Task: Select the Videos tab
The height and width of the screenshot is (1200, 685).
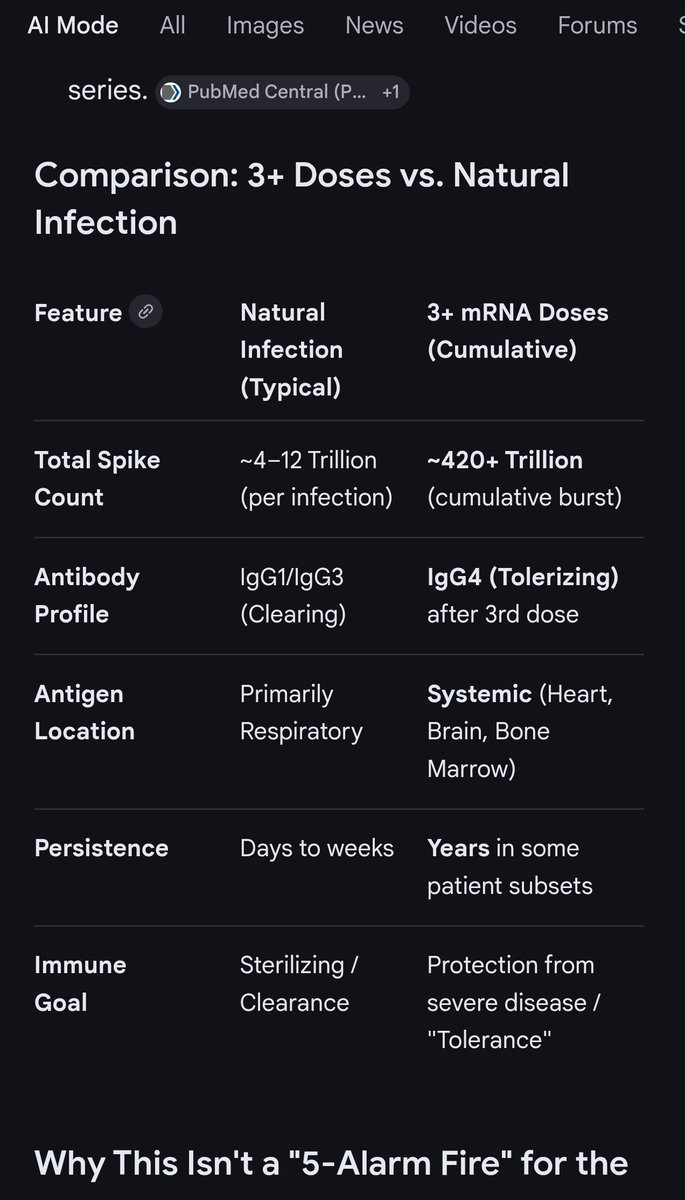Action: [480, 25]
